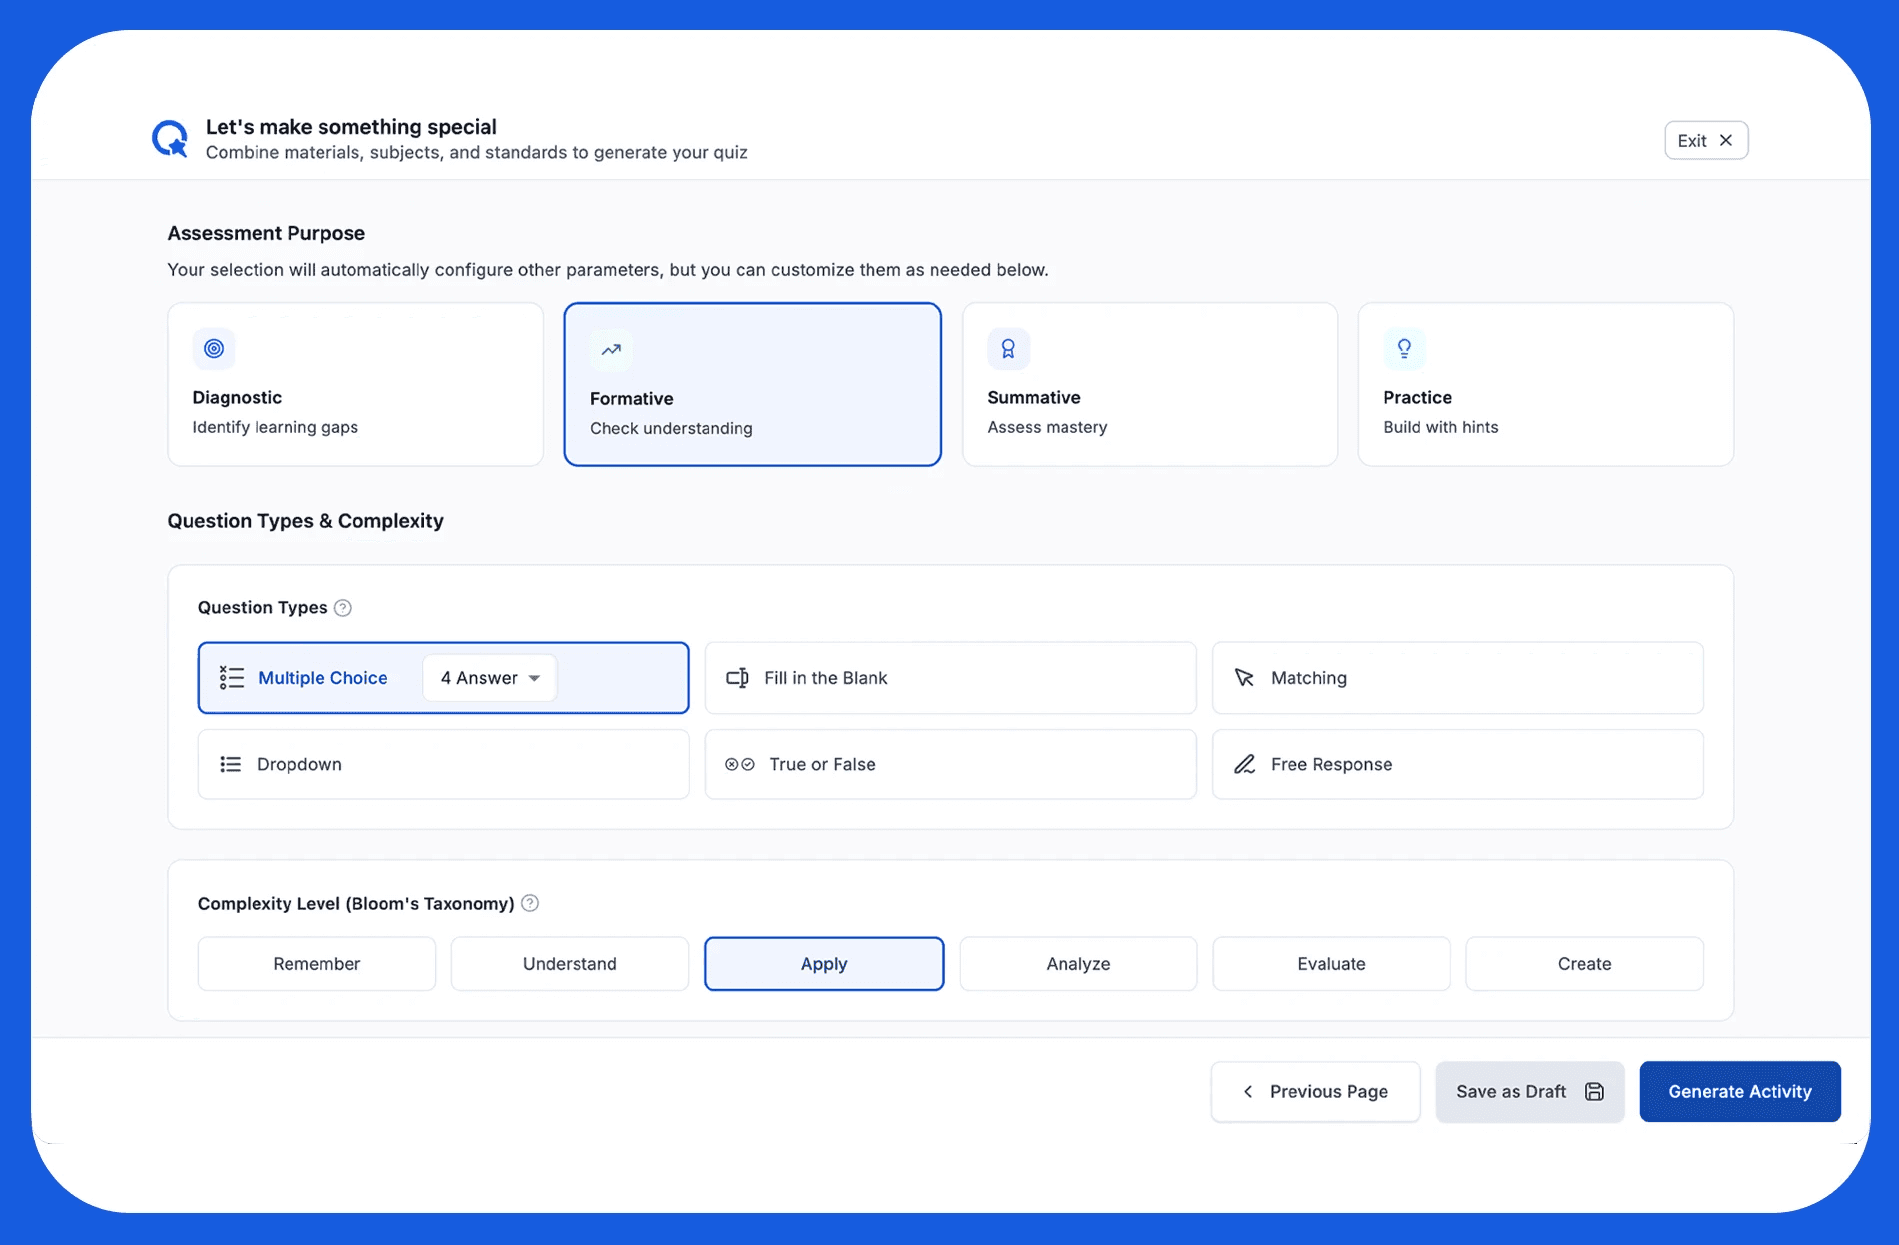Select the Create complexity level
The image size is (1899, 1245).
[x=1585, y=964]
